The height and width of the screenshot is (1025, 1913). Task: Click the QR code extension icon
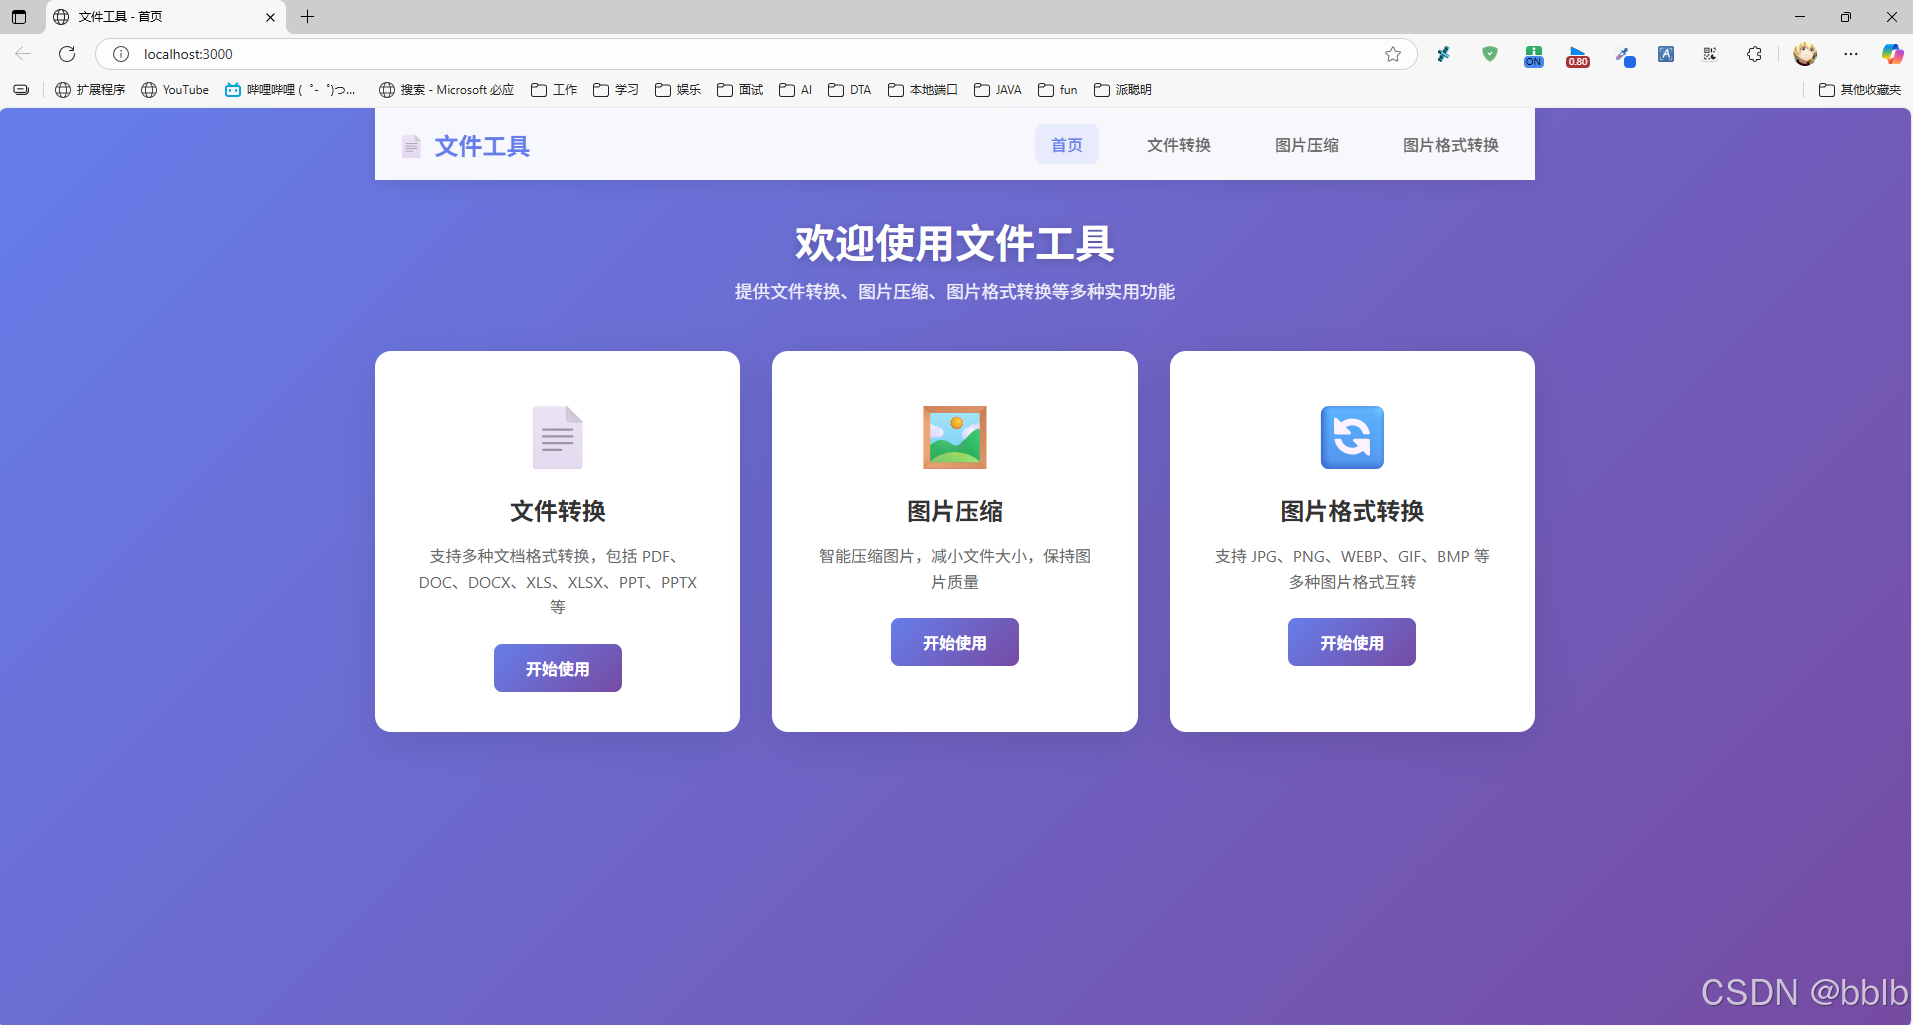point(1708,54)
